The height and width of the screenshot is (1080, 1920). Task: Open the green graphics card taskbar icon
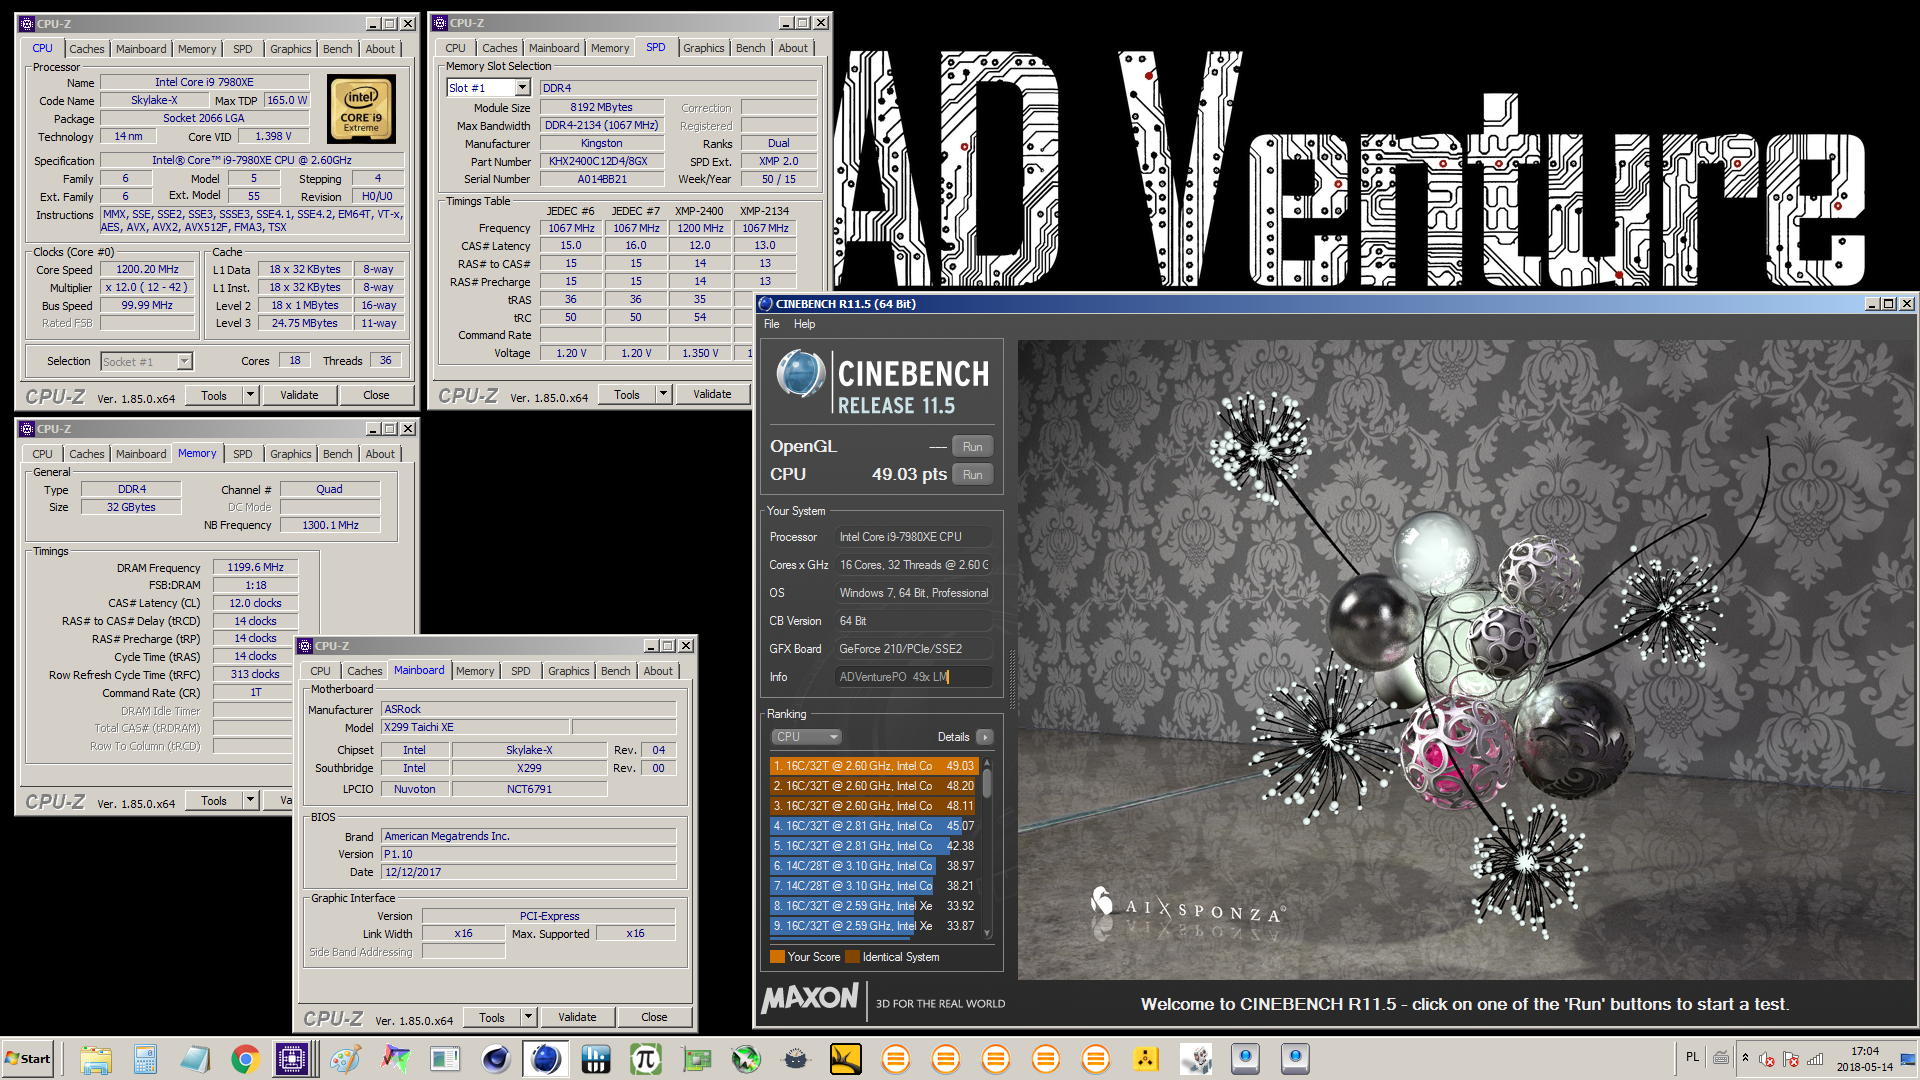tap(695, 1058)
